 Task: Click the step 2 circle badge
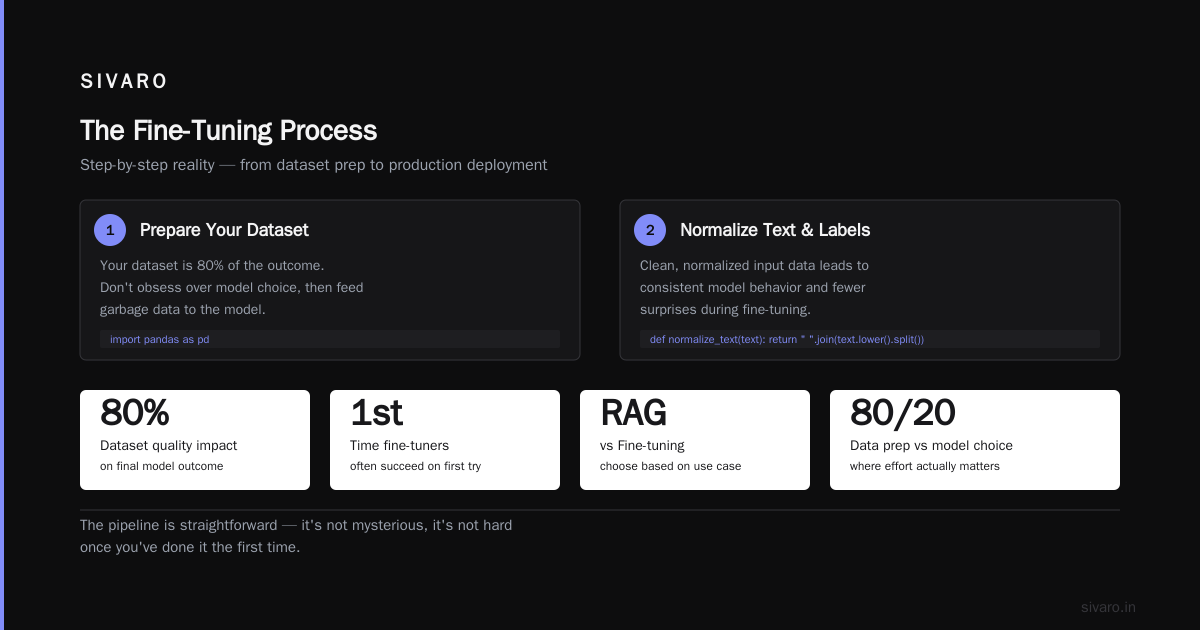tap(650, 230)
